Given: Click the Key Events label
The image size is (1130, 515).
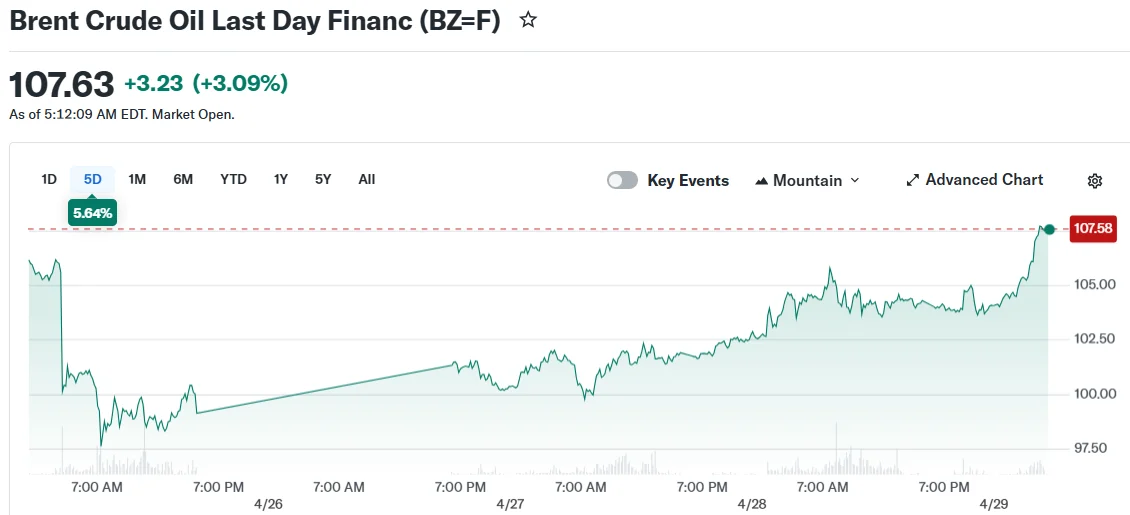Looking at the screenshot, I should pos(688,181).
